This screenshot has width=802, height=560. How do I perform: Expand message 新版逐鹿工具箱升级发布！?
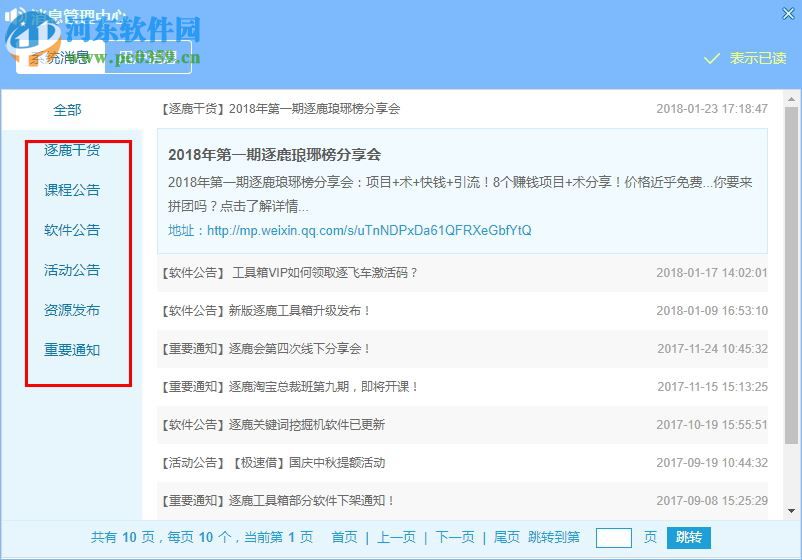[462, 310]
